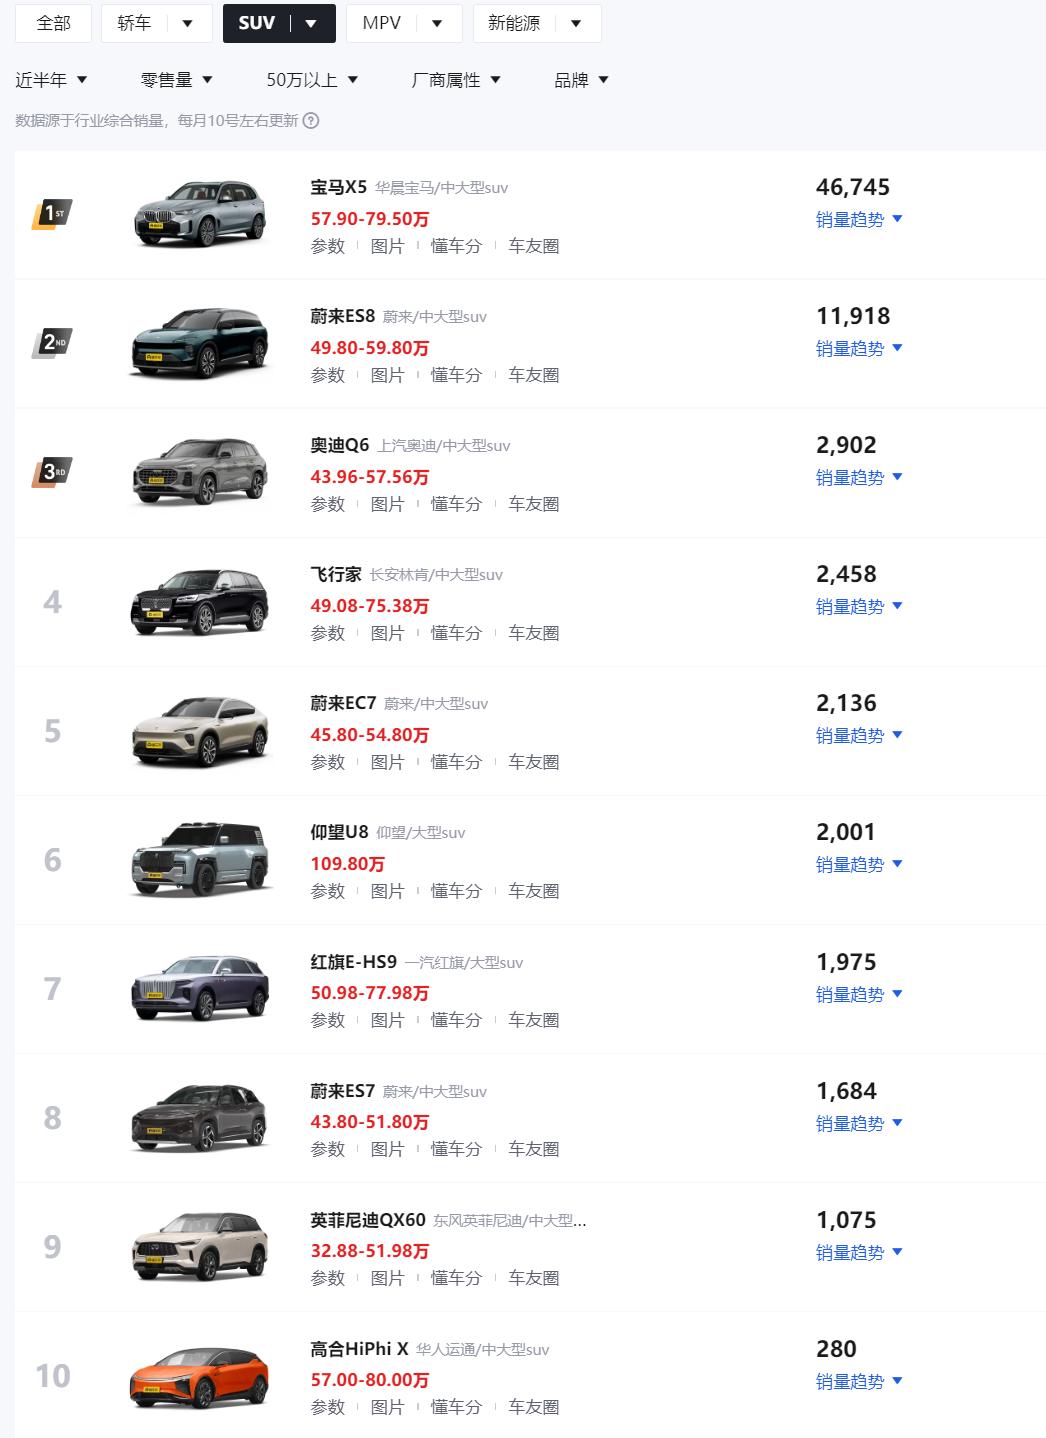Viewport: 1046px width, 1438px height.
Task: Open the 近半年 time range dropdown
Action: coord(52,80)
